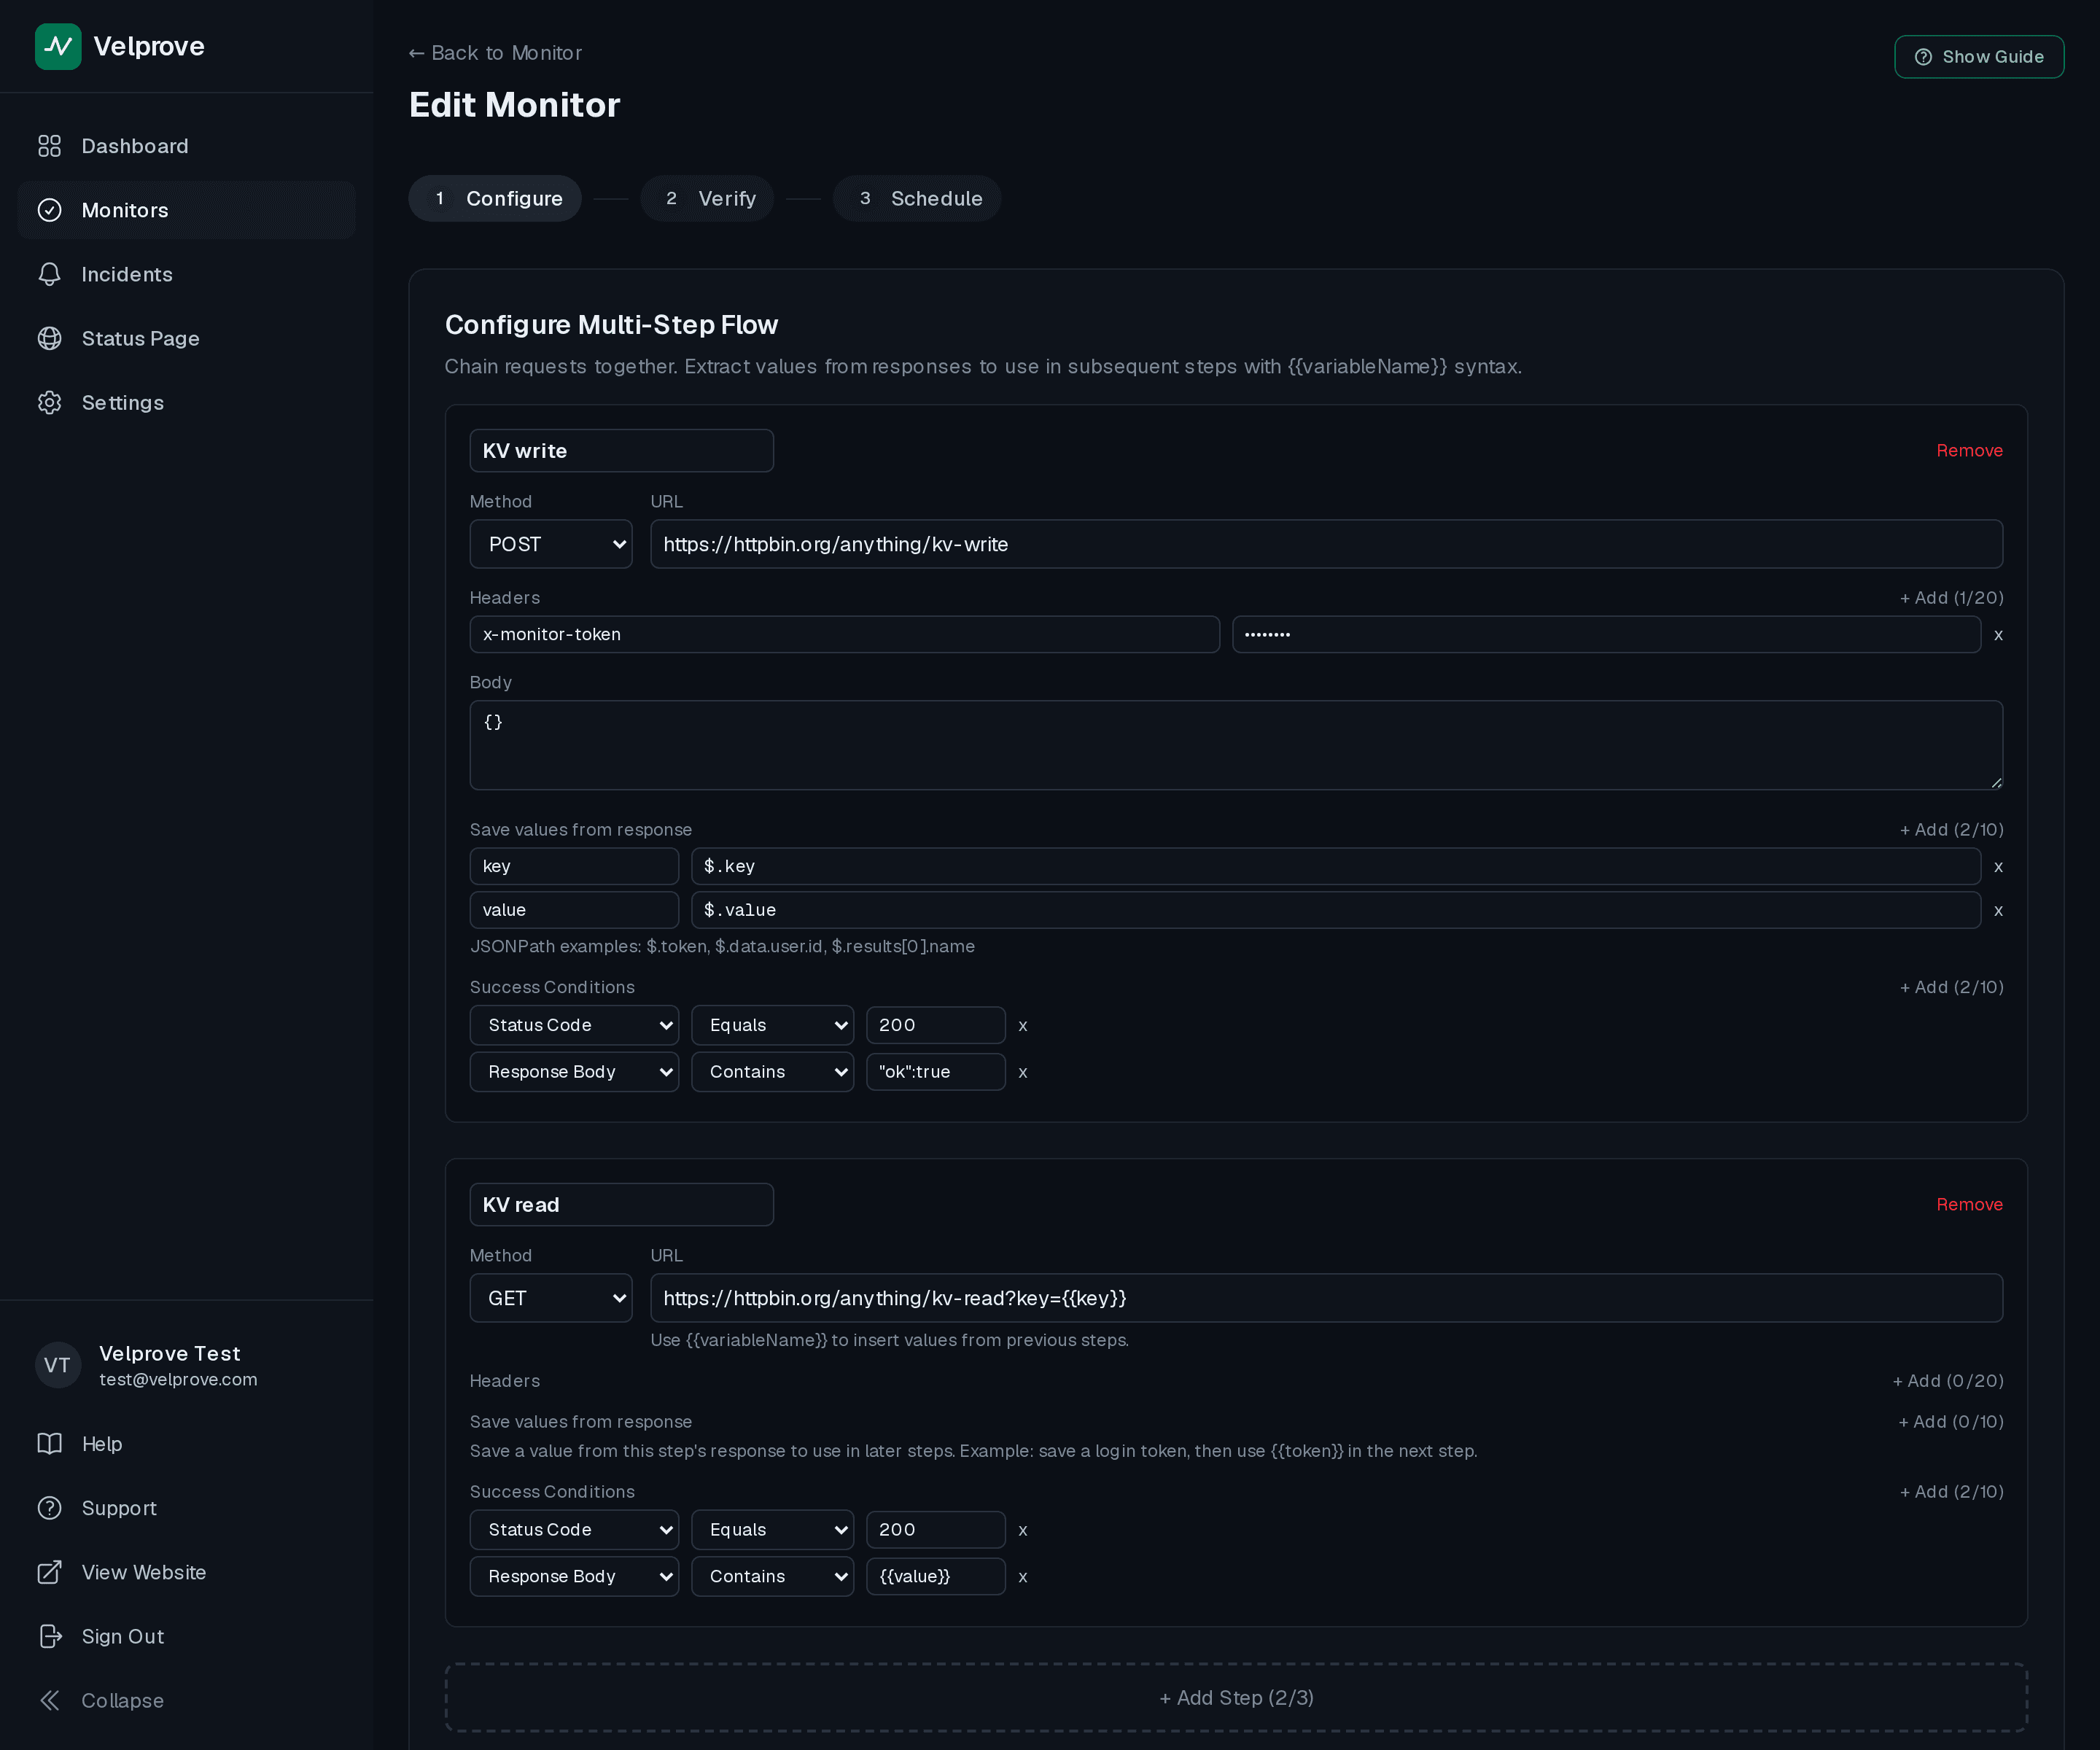The image size is (2100, 1750).
Task: Edit the "ok":true condition value field
Action: click(935, 1072)
